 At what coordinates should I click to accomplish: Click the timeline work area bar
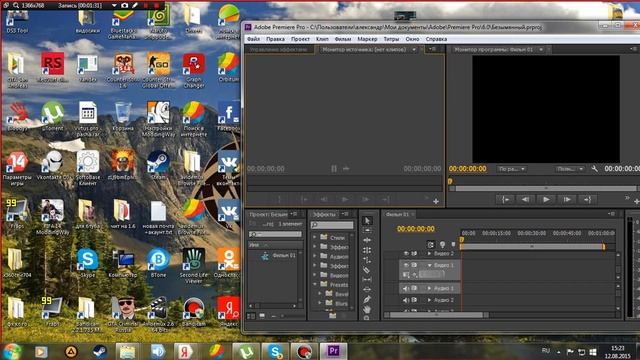tap(532, 247)
